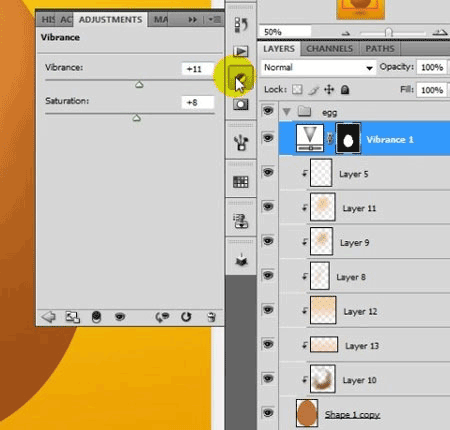This screenshot has width=450, height=430.
Task: Zoom in with Navigator large mountains icon
Action: pyautogui.click(x=440, y=32)
